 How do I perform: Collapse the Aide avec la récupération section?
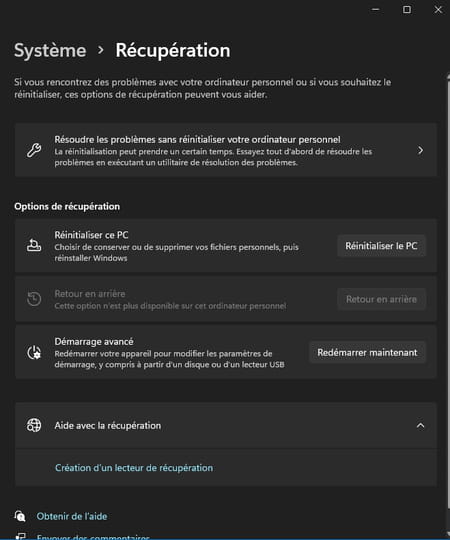point(420,426)
